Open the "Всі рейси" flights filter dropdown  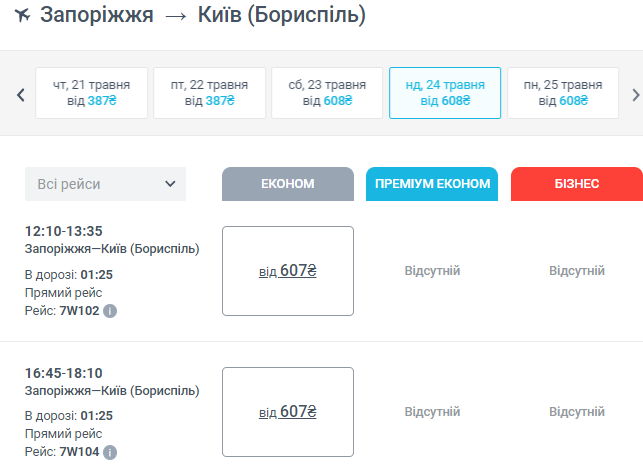tap(106, 184)
